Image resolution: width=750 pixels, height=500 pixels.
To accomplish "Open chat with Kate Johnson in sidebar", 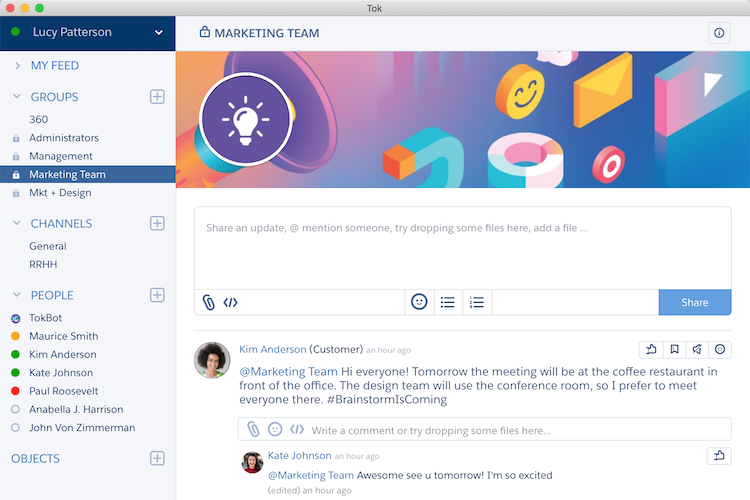I will pos(61,373).
